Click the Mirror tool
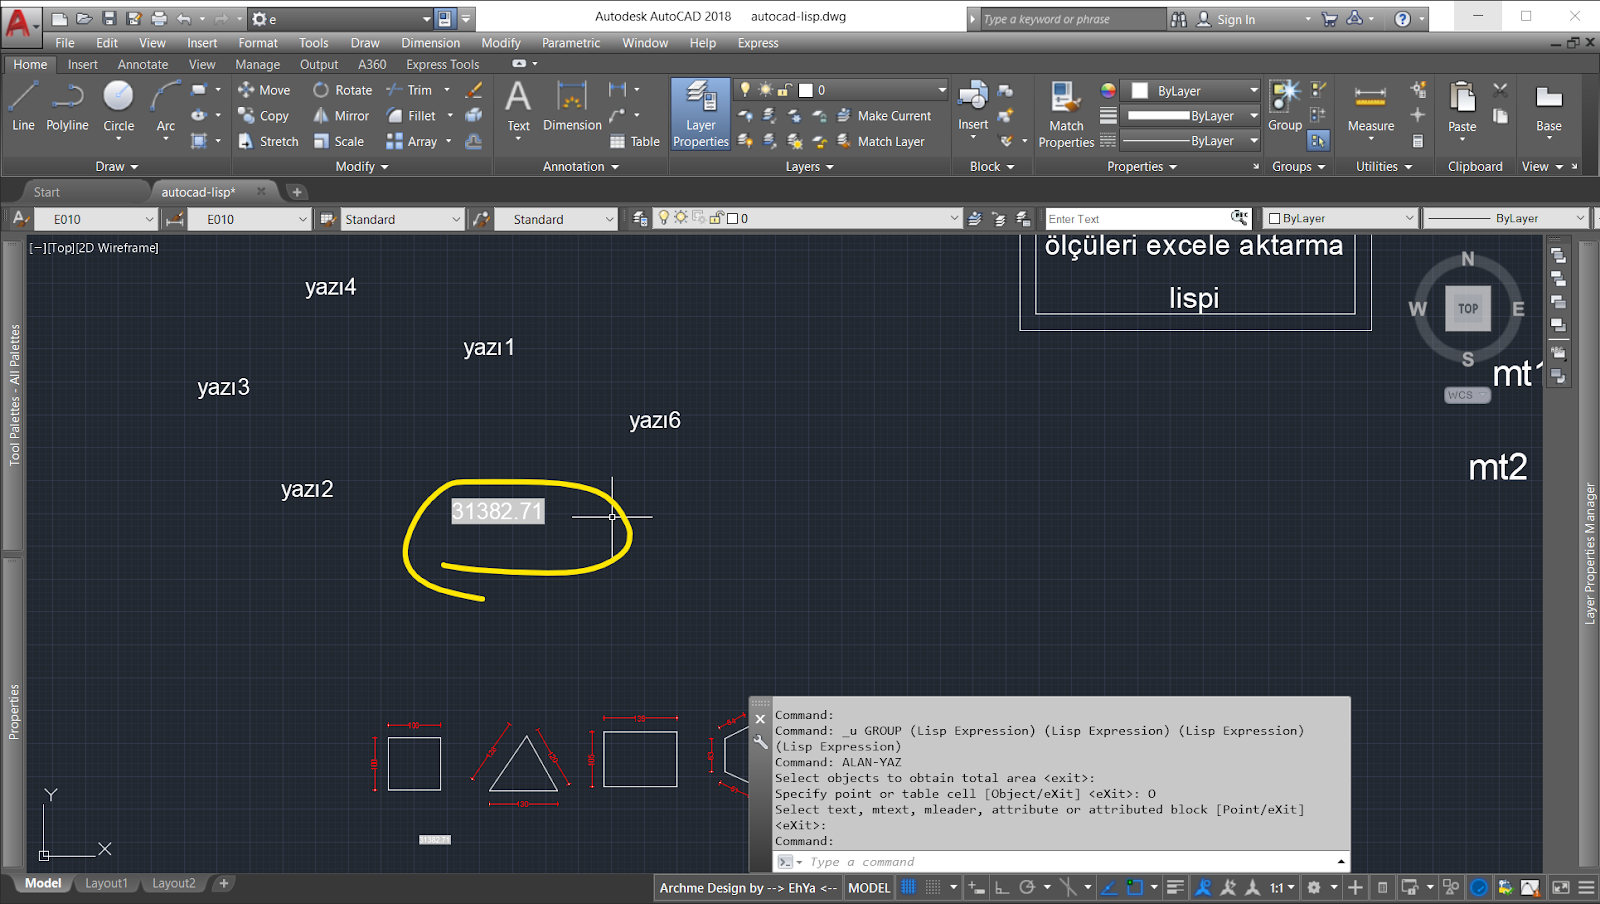Image resolution: width=1600 pixels, height=904 pixels. coord(341,116)
